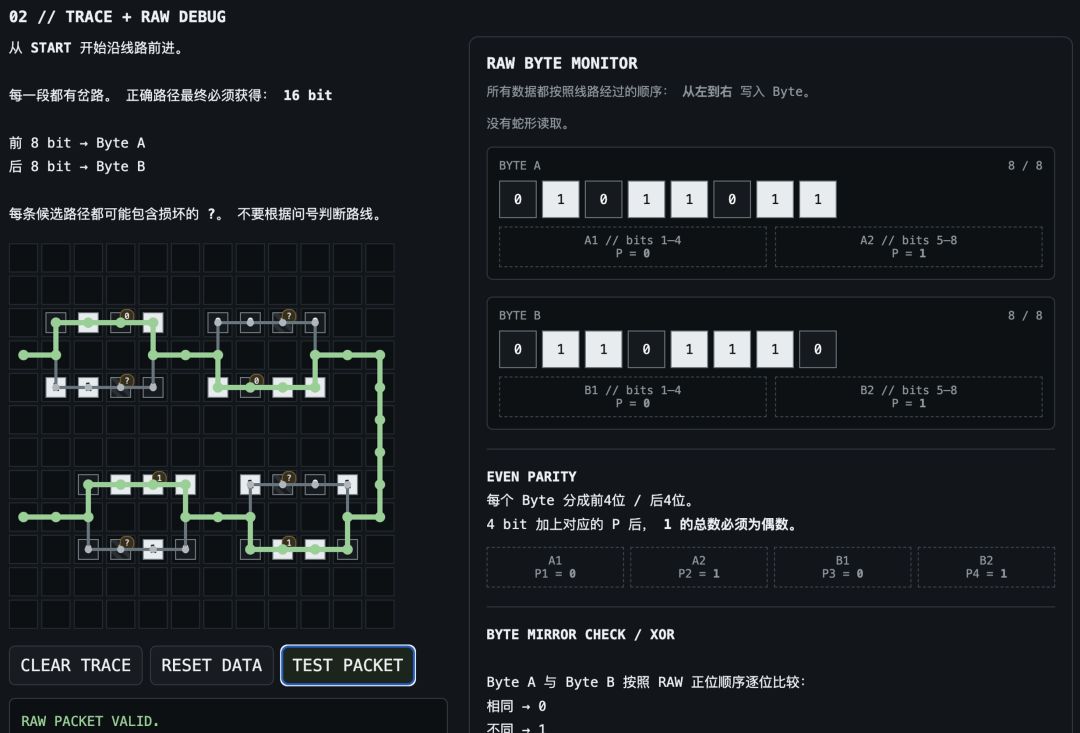Select the "A2 // bits 5–8" parity box

pyautogui.click(x=908, y=247)
